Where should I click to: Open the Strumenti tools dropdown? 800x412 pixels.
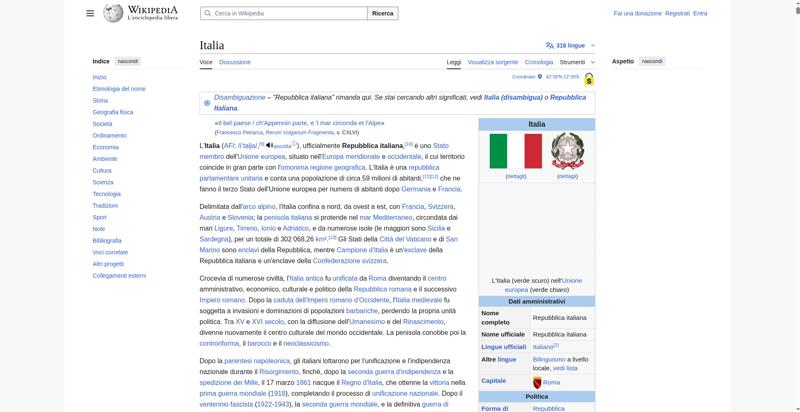click(x=577, y=62)
